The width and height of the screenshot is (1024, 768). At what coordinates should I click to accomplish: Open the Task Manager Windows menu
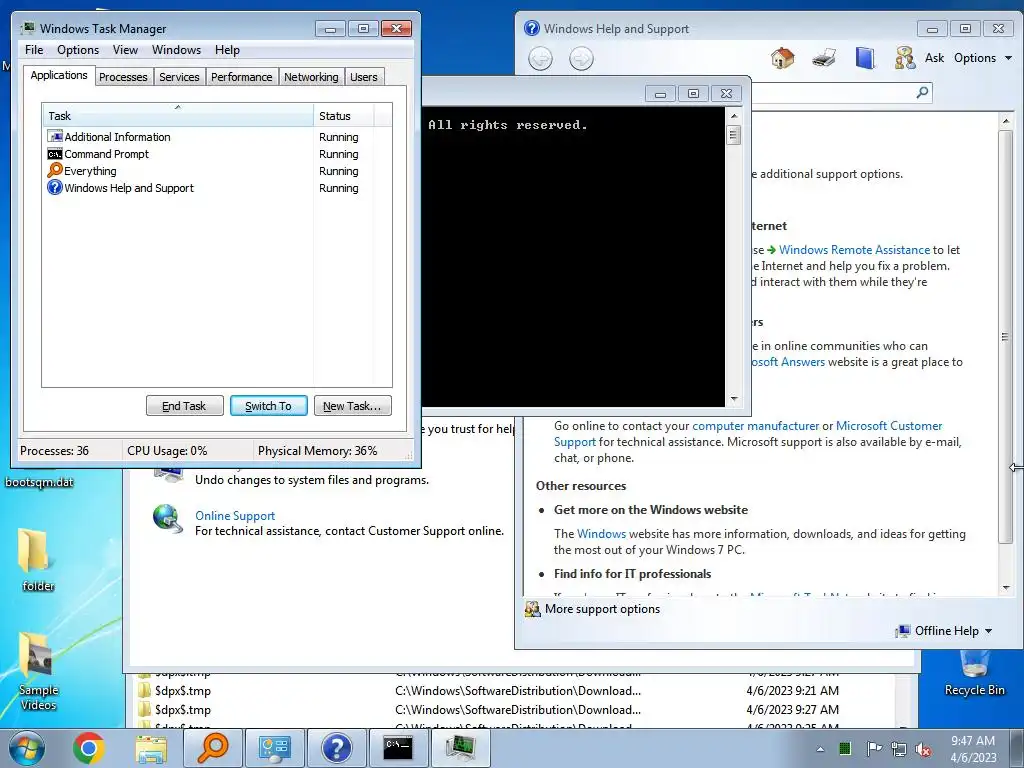[176, 50]
